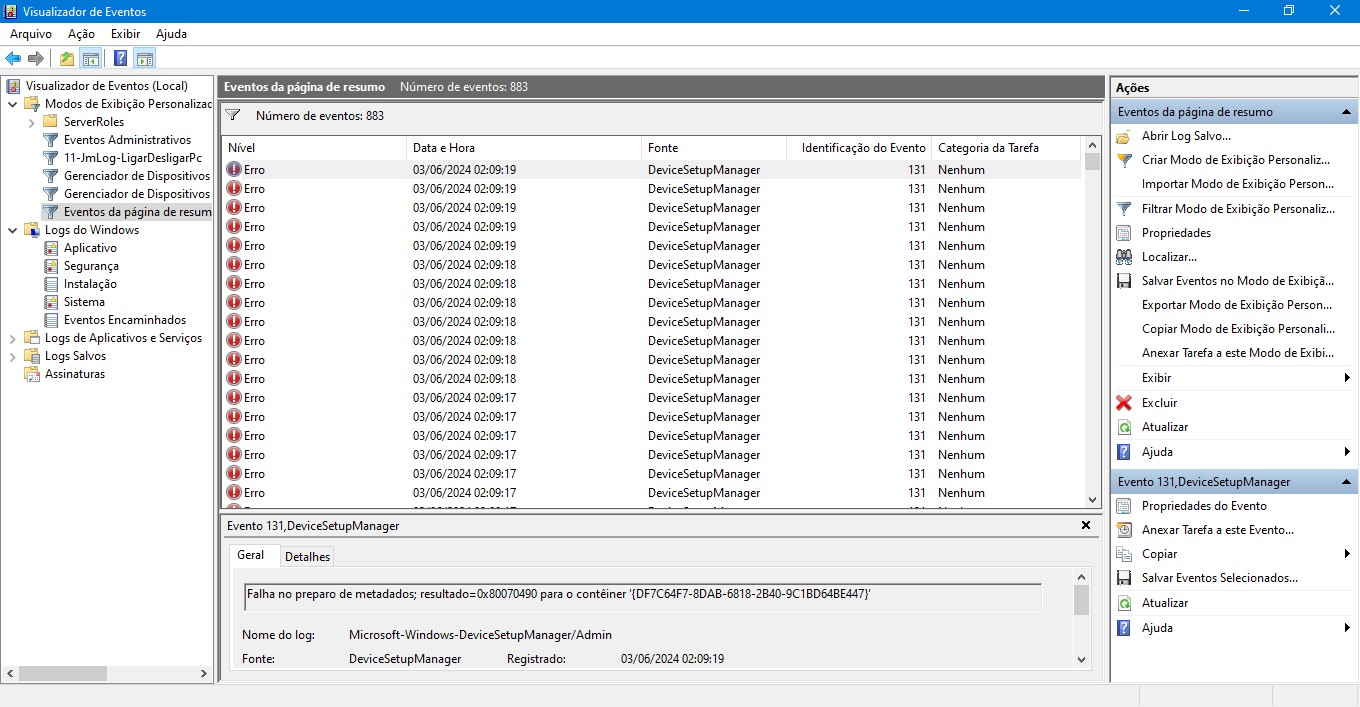Select Eventos Encaminhados in the tree

[x=125, y=320]
